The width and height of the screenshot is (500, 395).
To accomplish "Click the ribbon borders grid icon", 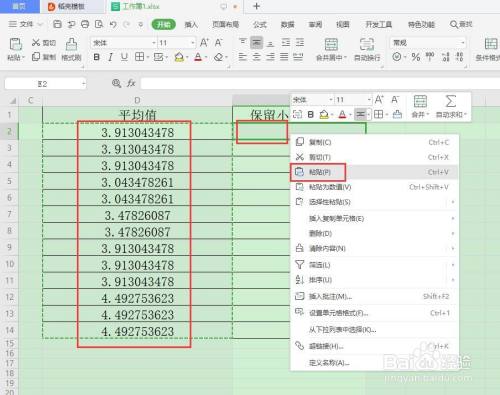I will (x=139, y=57).
